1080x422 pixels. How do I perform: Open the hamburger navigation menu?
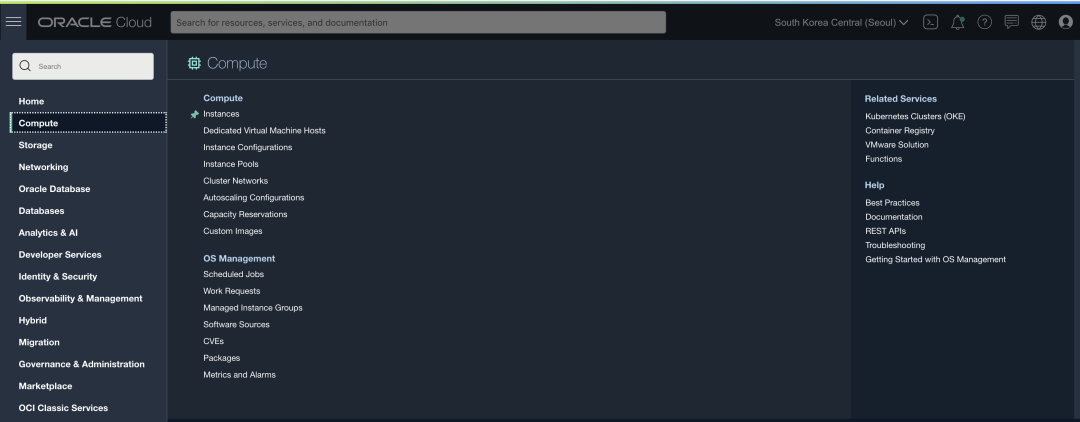click(x=13, y=22)
